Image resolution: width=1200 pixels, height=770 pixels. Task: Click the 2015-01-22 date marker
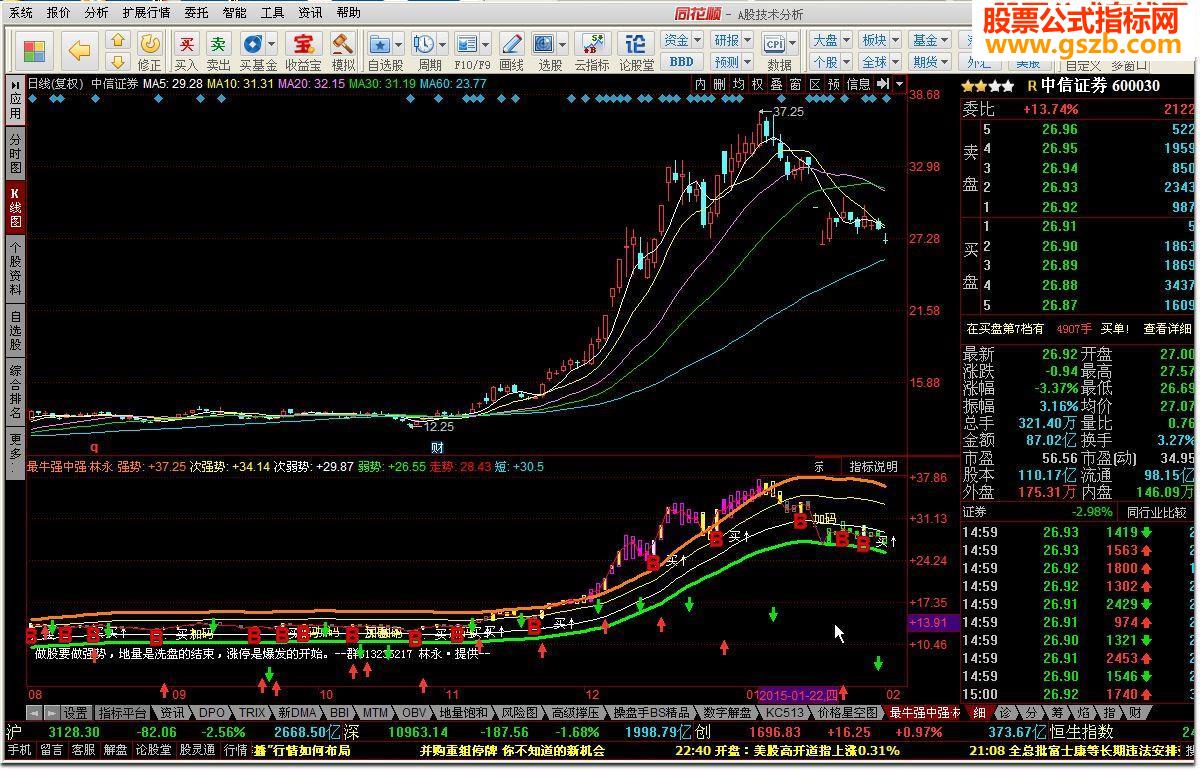(798, 694)
